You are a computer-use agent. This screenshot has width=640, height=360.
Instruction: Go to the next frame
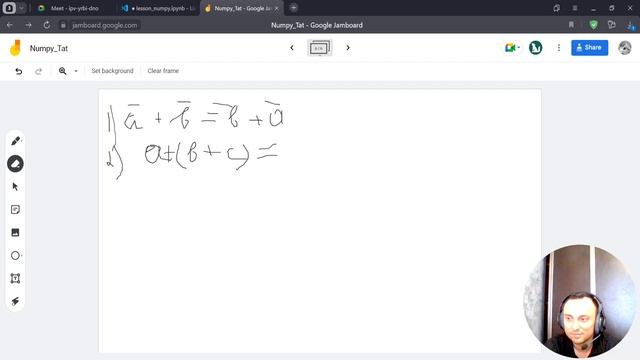click(x=348, y=48)
